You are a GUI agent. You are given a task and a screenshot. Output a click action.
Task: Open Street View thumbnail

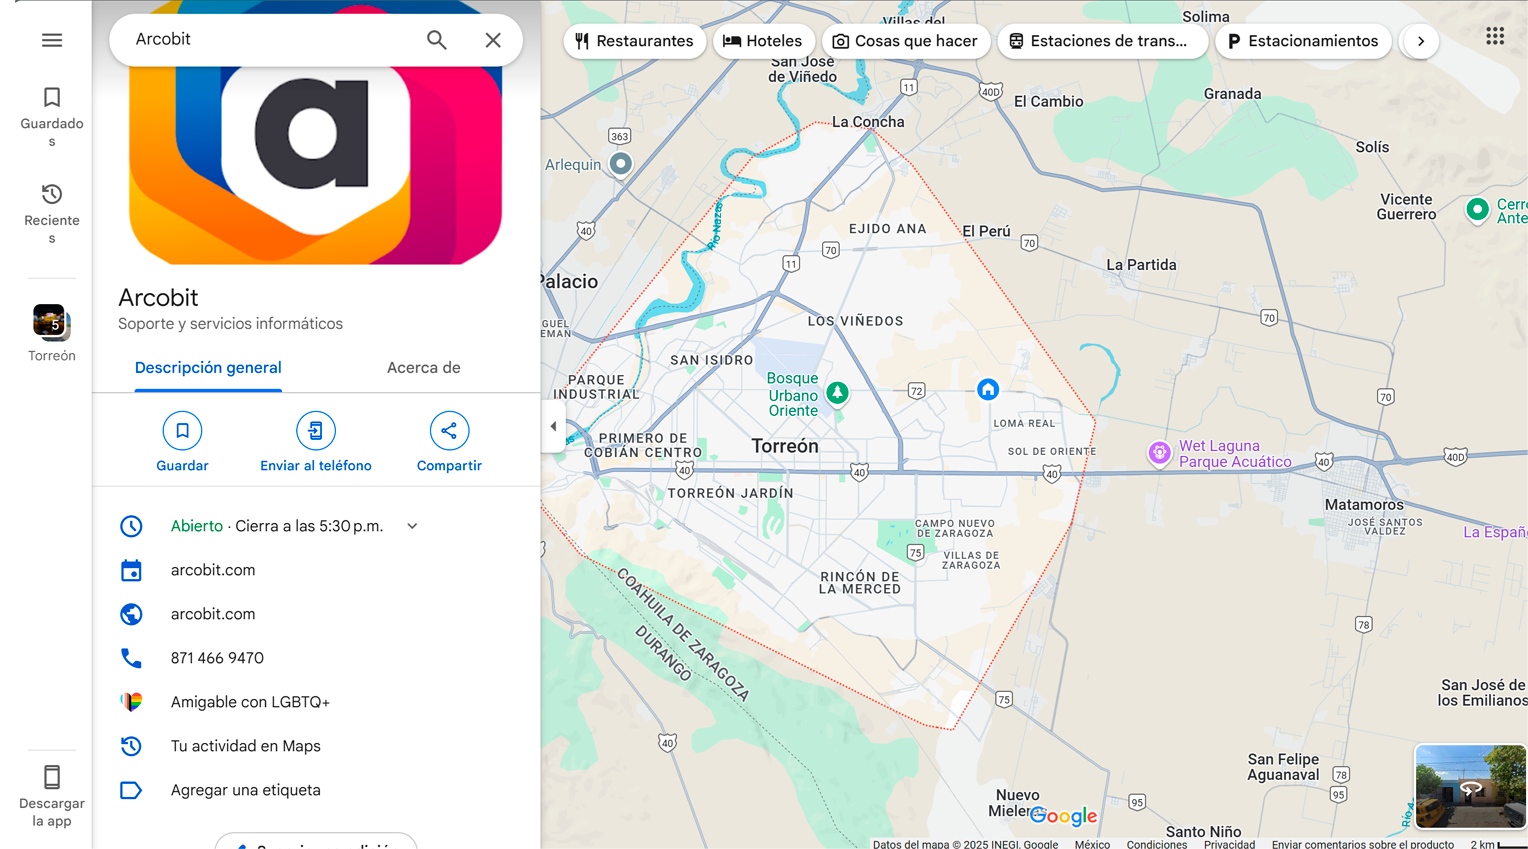point(1470,786)
